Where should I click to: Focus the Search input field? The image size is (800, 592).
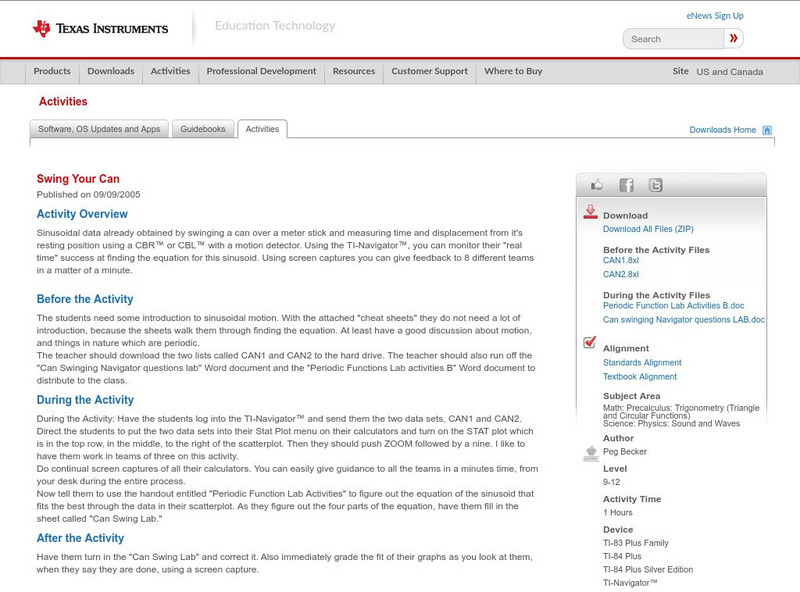tap(673, 39)
